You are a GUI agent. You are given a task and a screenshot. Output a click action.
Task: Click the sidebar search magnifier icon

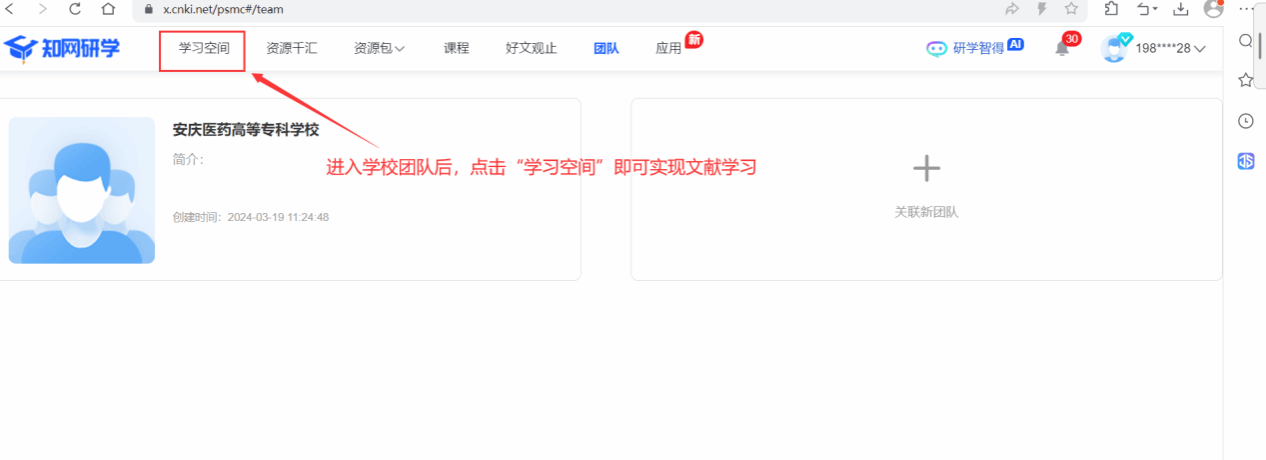tap(1246, 41)
